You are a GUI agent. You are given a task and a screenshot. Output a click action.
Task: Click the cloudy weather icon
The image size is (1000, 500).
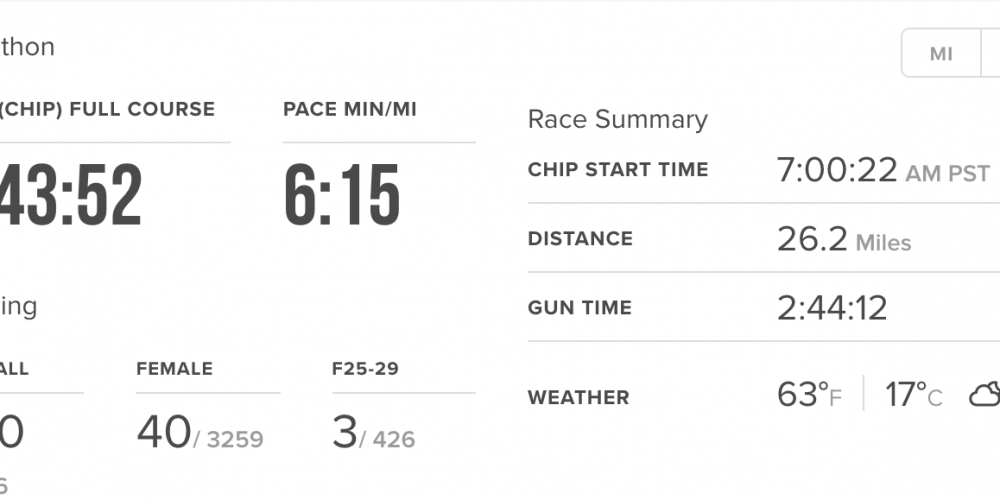[x=984, y=396]
